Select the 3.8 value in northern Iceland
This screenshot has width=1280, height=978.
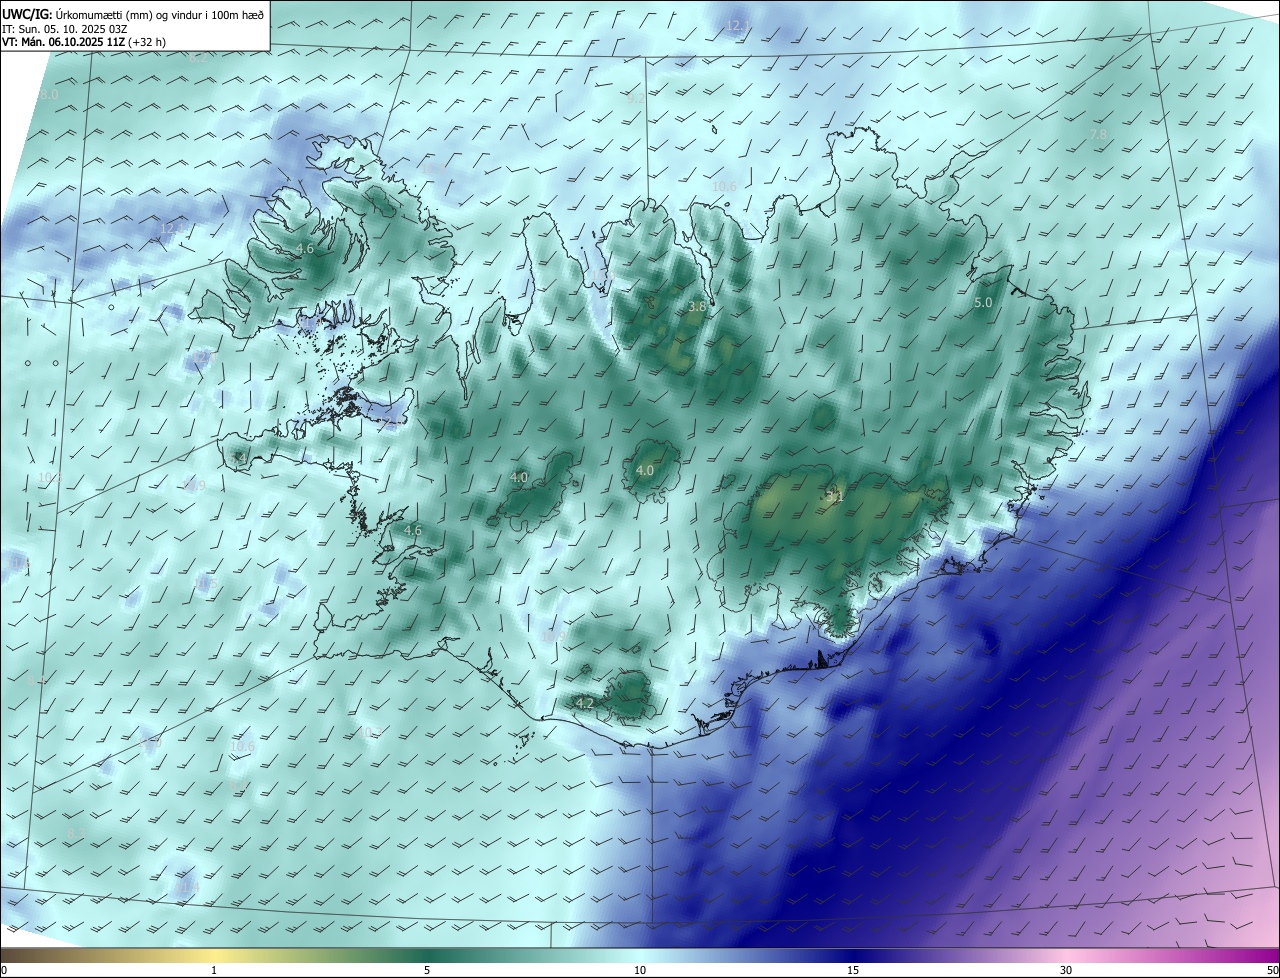click(697, 308)
